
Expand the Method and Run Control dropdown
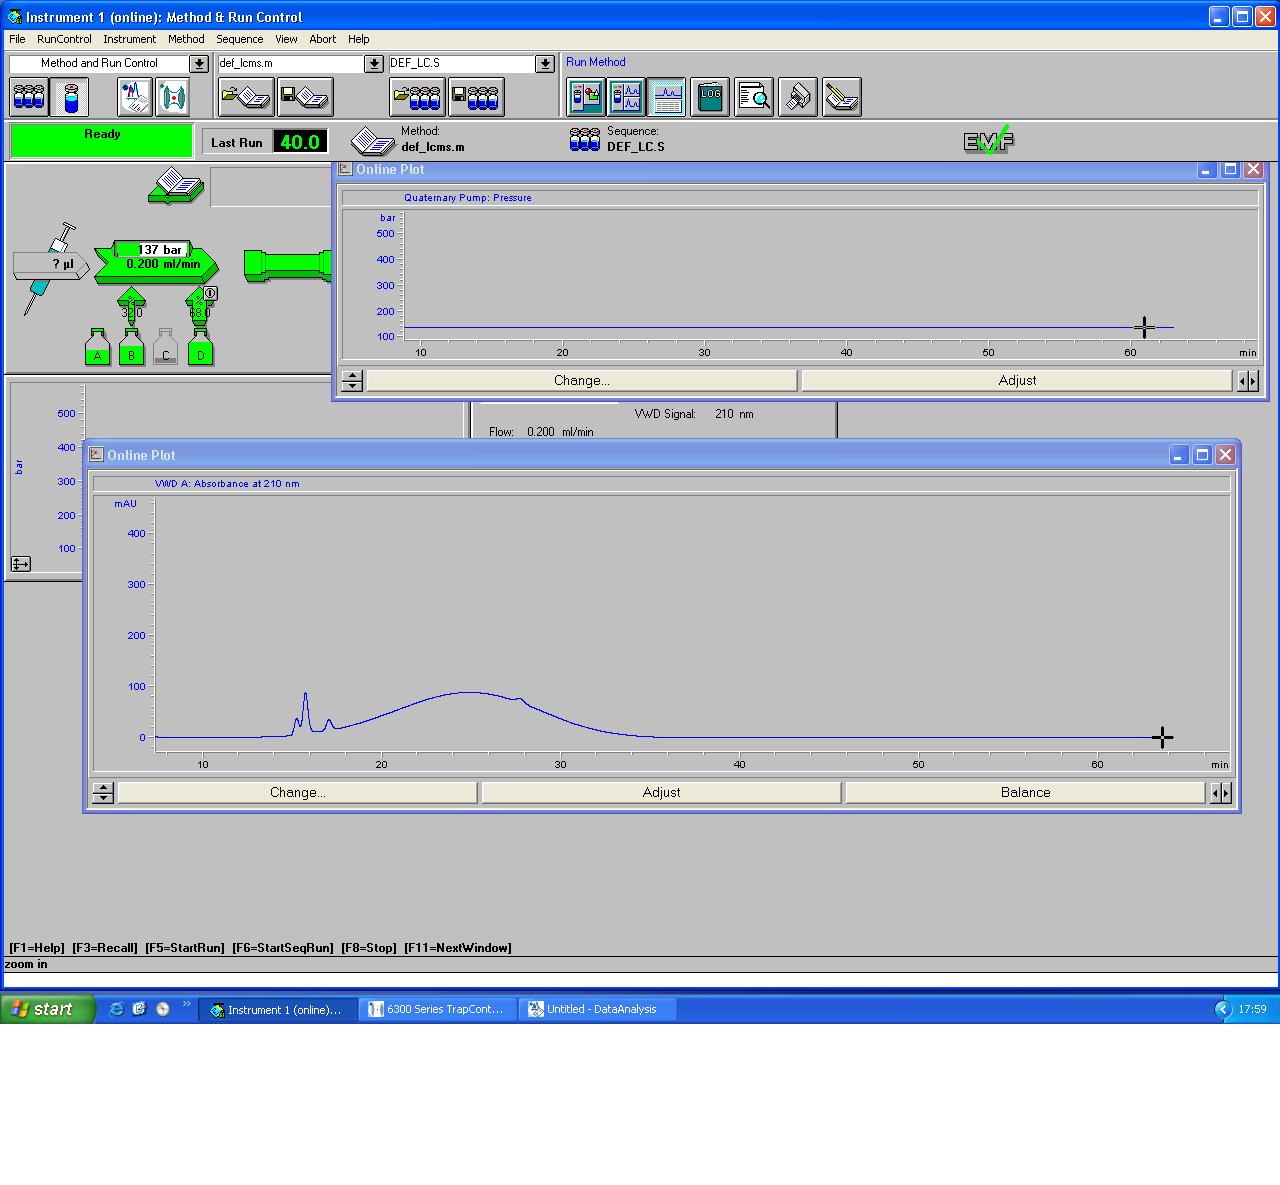click(199, 64)
